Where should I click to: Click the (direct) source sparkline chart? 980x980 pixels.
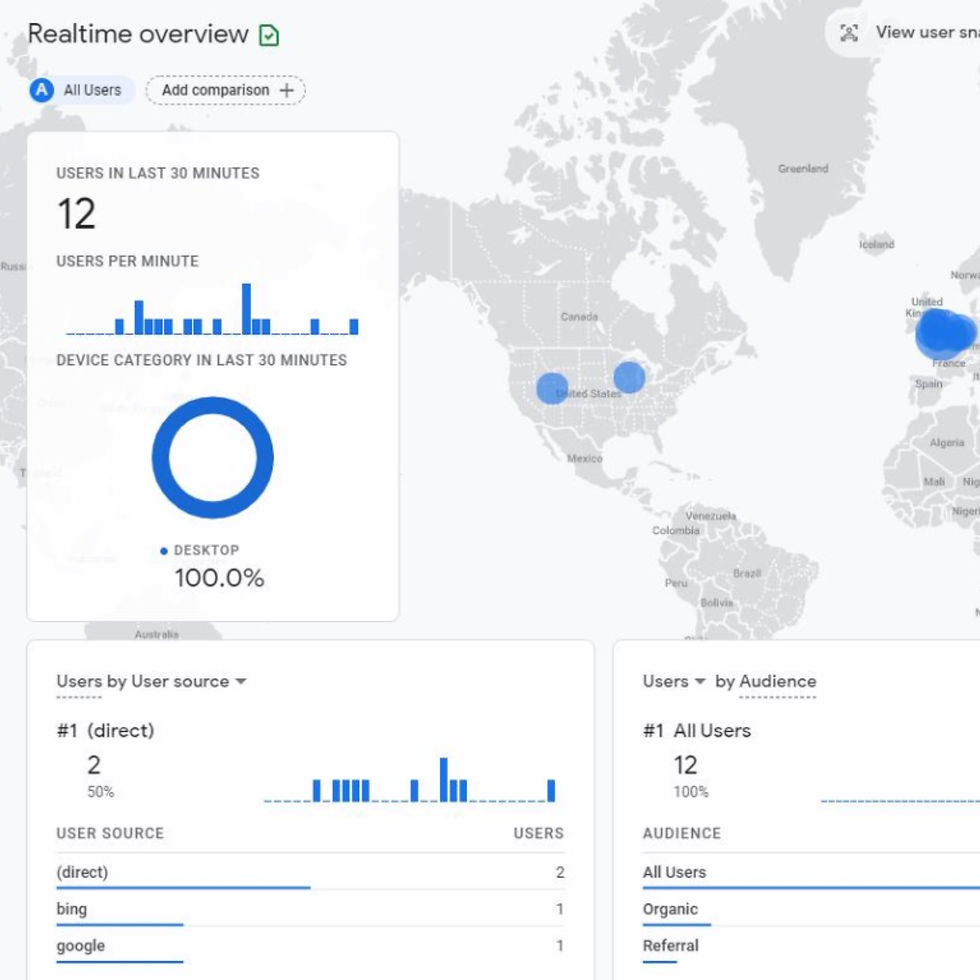[x=410, y=780]
